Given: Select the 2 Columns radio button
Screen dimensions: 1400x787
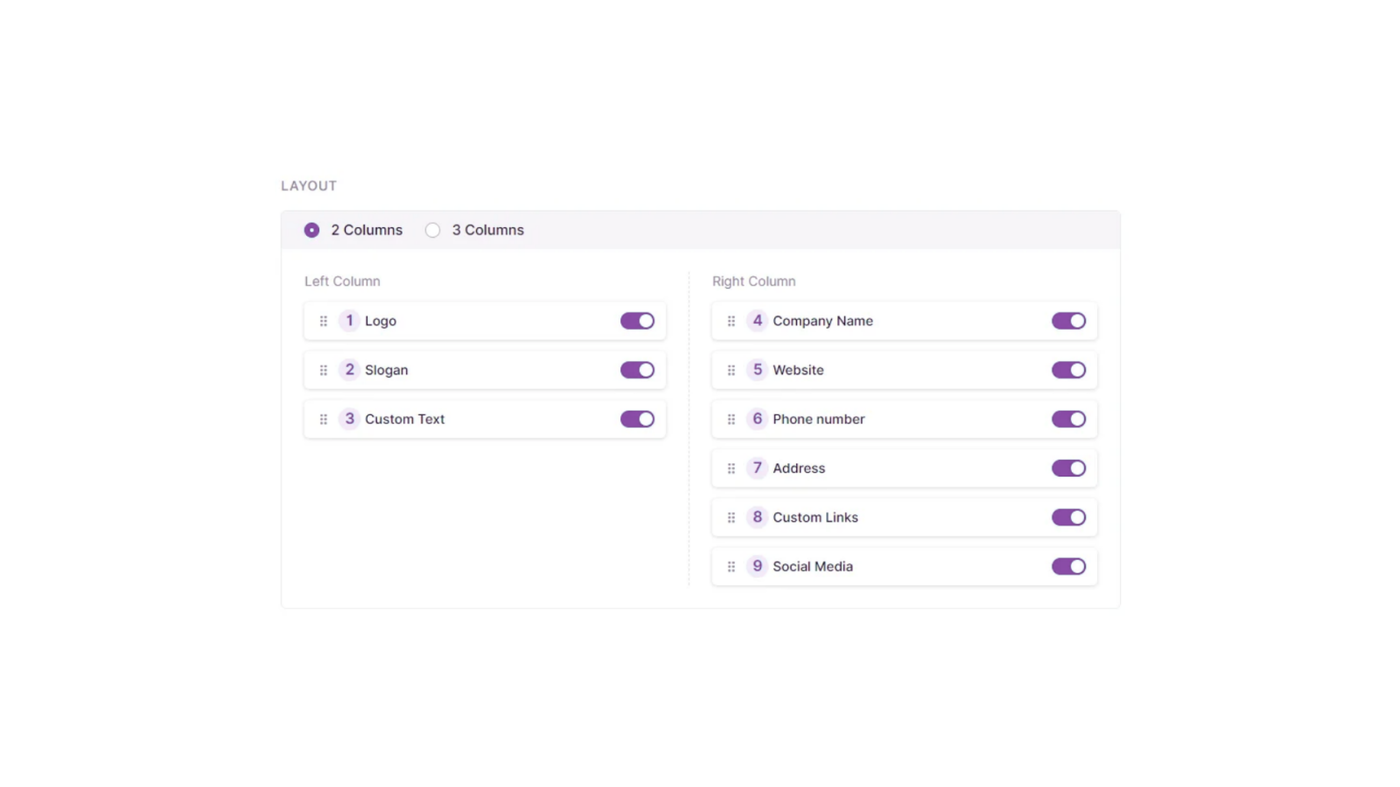Looking at the screenshot, I should [312, 230].
